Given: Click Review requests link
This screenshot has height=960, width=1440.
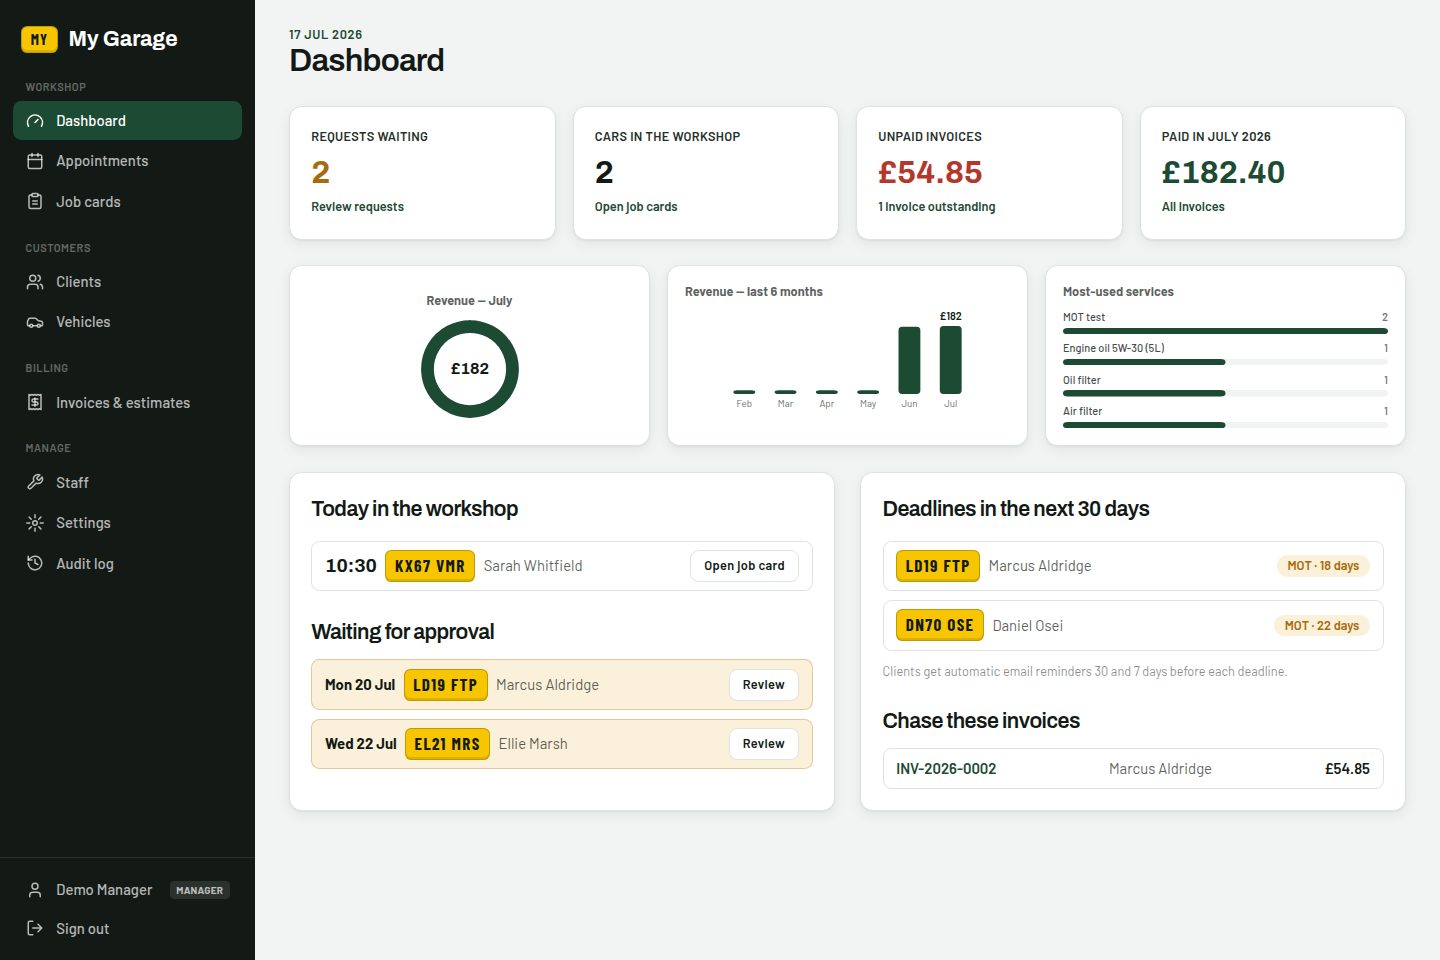Looking at the screenshot, I should click(x=357, y=207).
